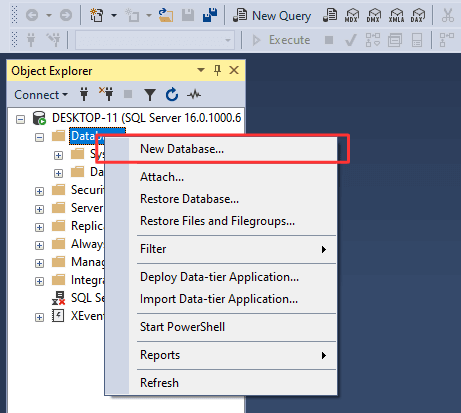Toggle the Object Explorer auto-hide pin
This screenshot has width=461, height=413.
pyautogui.click(x=217, y=70)
